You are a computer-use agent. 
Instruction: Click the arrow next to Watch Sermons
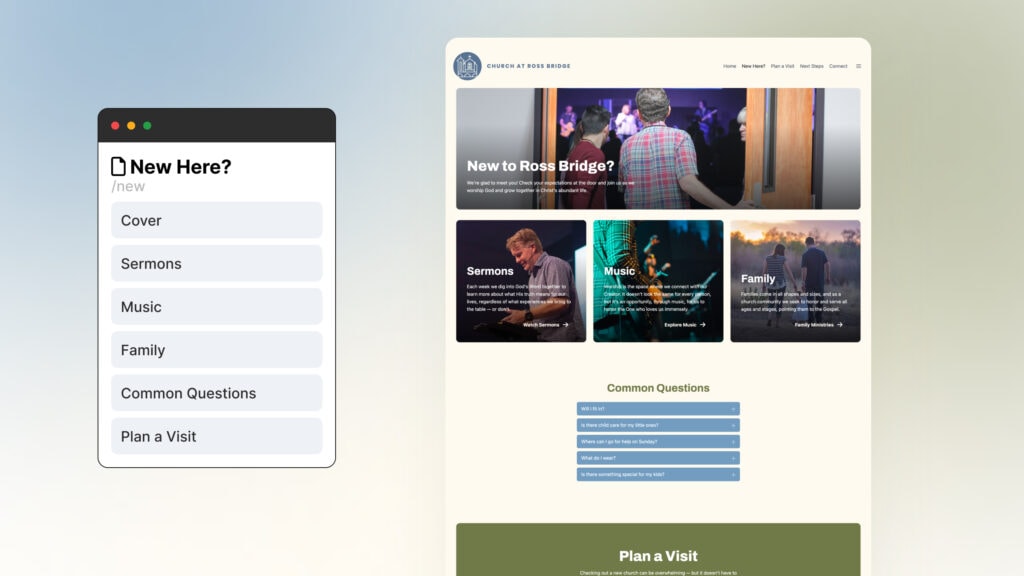(565, 325)
